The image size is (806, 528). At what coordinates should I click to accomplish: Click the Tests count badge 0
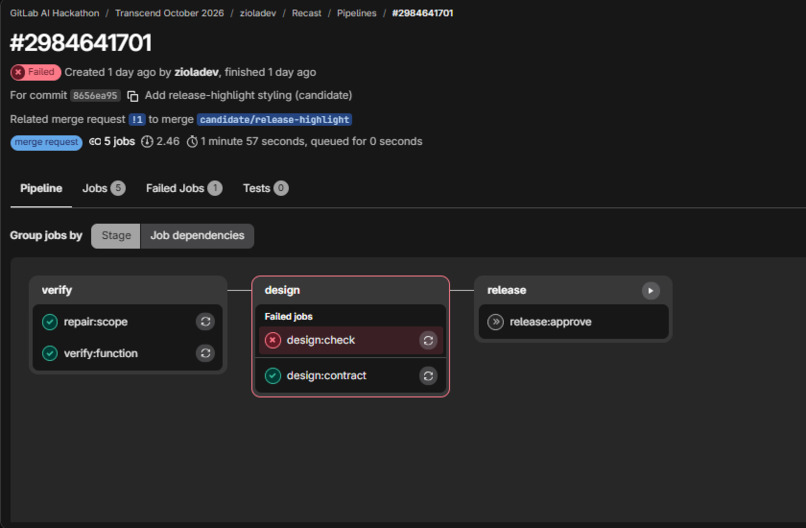pos(281,188)
